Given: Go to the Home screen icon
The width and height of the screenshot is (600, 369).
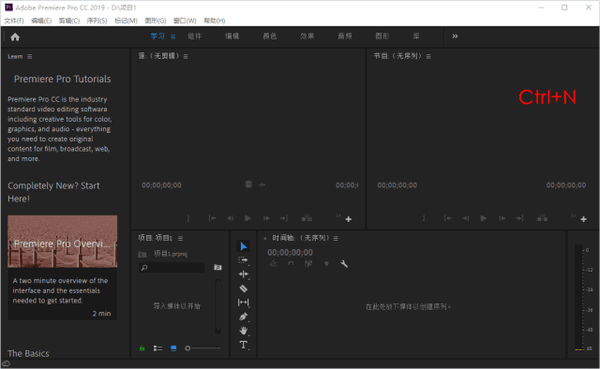Looking at the screenshot, I should coord(15,37).
